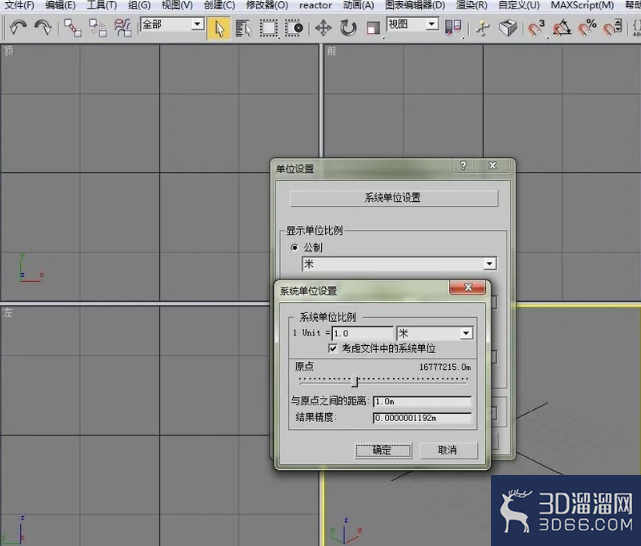Toggle Window/Crossing selection mode icon
This screenshot has height=546, width=641.
294,28
